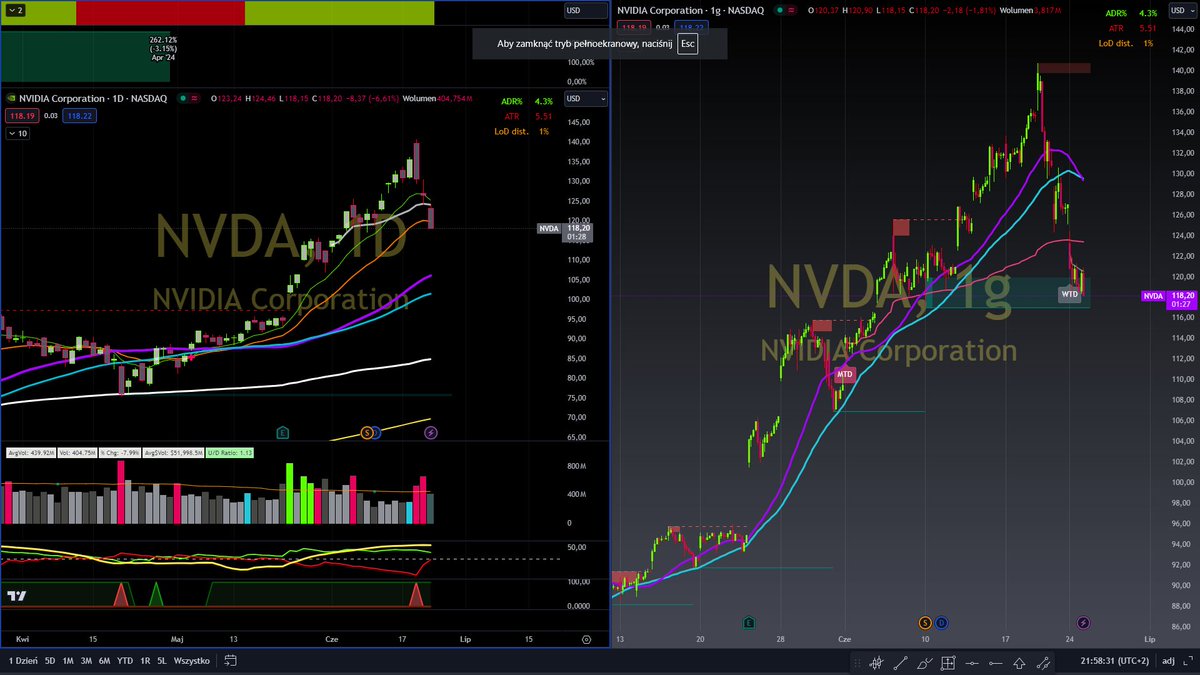Click the MTD label on the hourly chart
This screenshot has width=1200, height=675.
click(845, 374)
